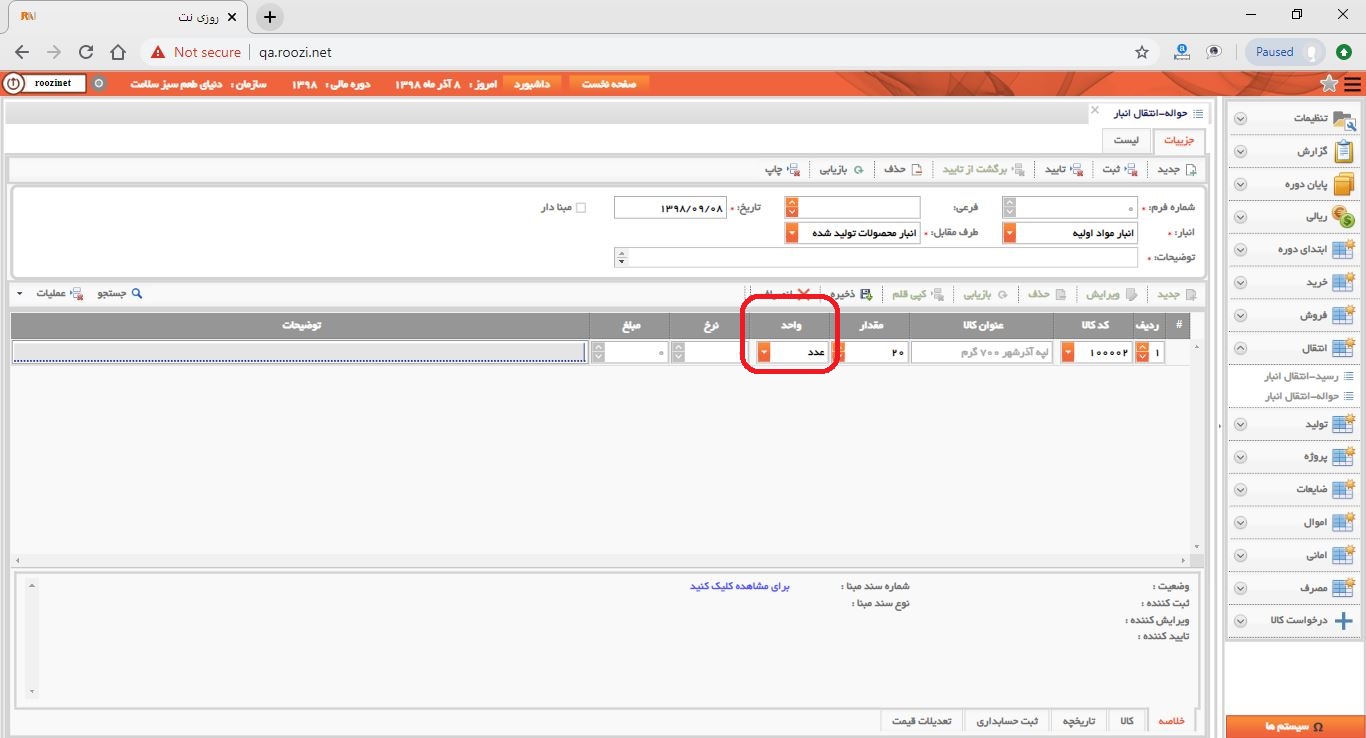Open the تاریخچه bottom tab
Screen dimensions: 1366x738
pos(1078,721)
